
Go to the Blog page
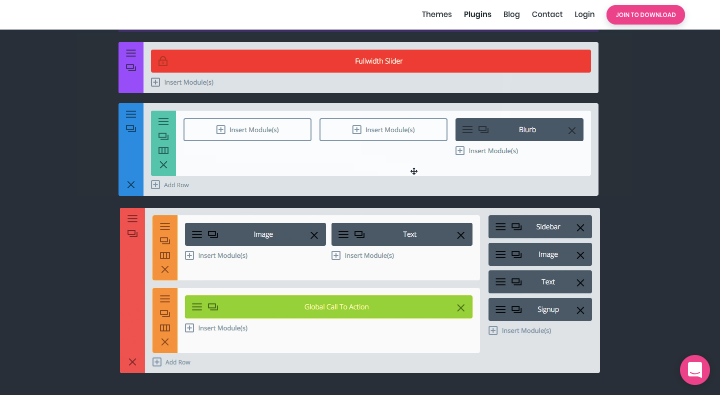511,14
